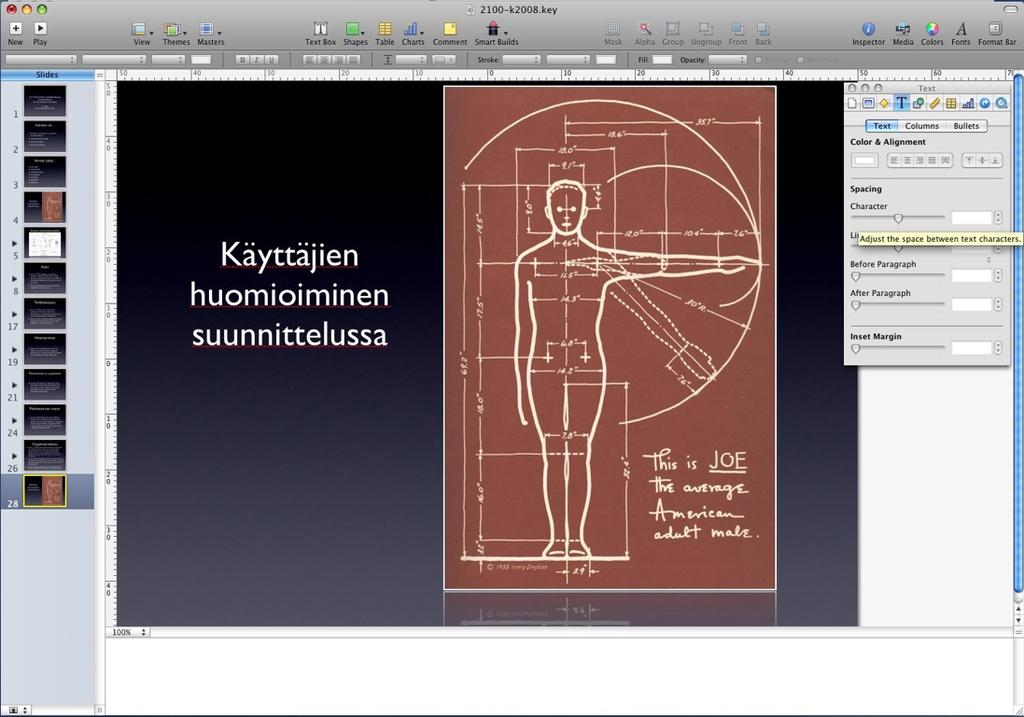Click the New slide icon in the toolbar
The height and width of the screenshot is (717, 1024).
[x=16, y=29]
